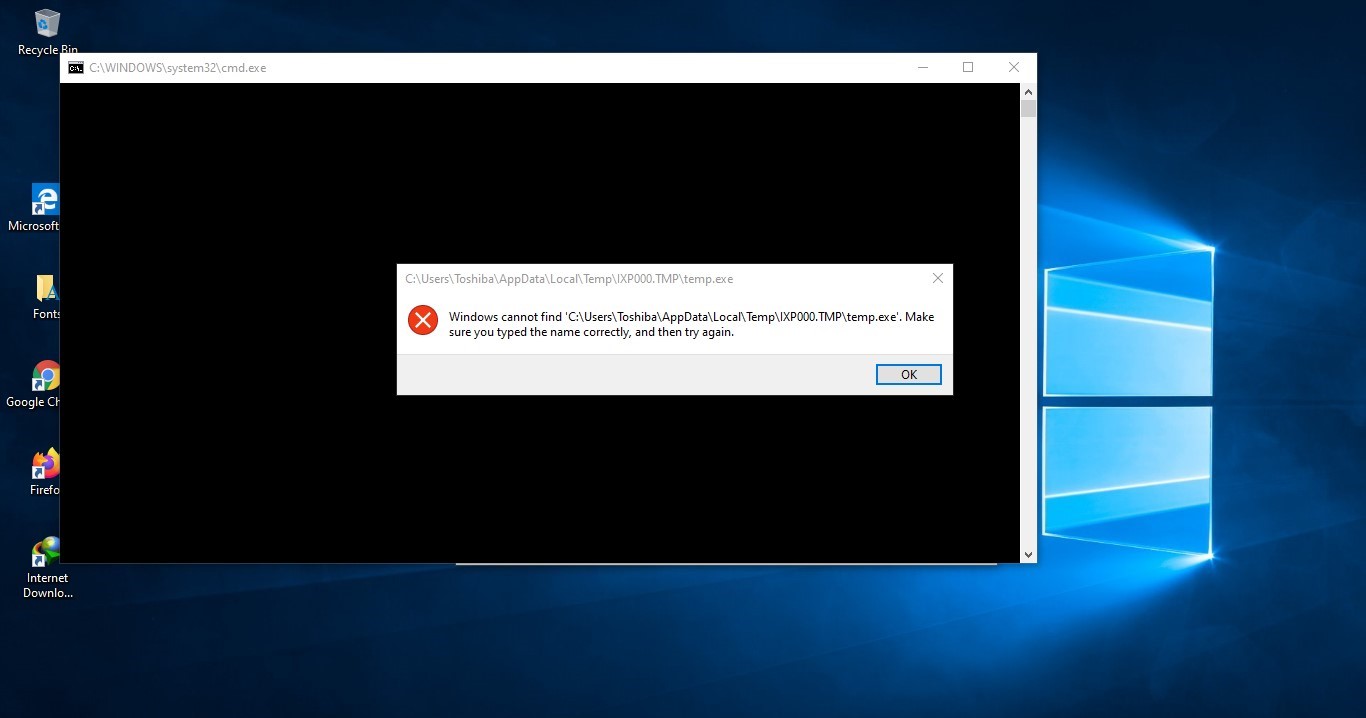Click OK in the error dialog
1366x718 pixels.
click(x=908, y=375)
